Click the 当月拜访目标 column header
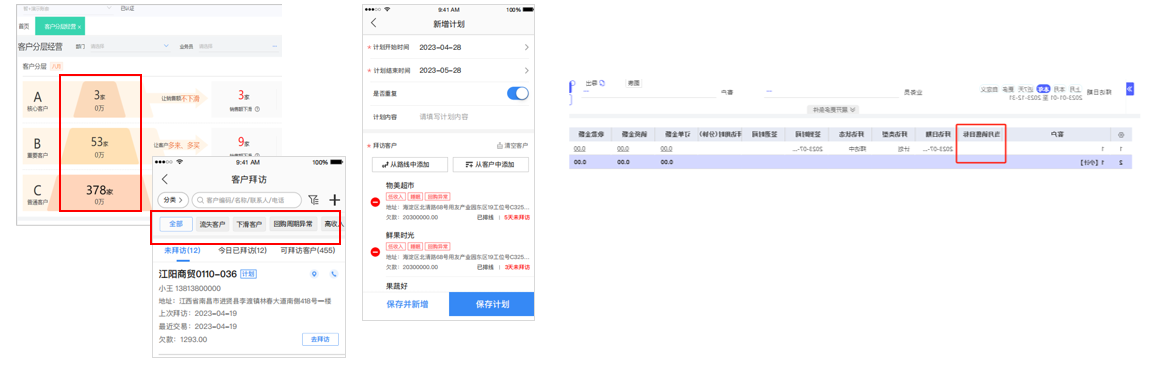Image resolution: width=1175 pixels, height=371 pixels. (x=982, y=135)
